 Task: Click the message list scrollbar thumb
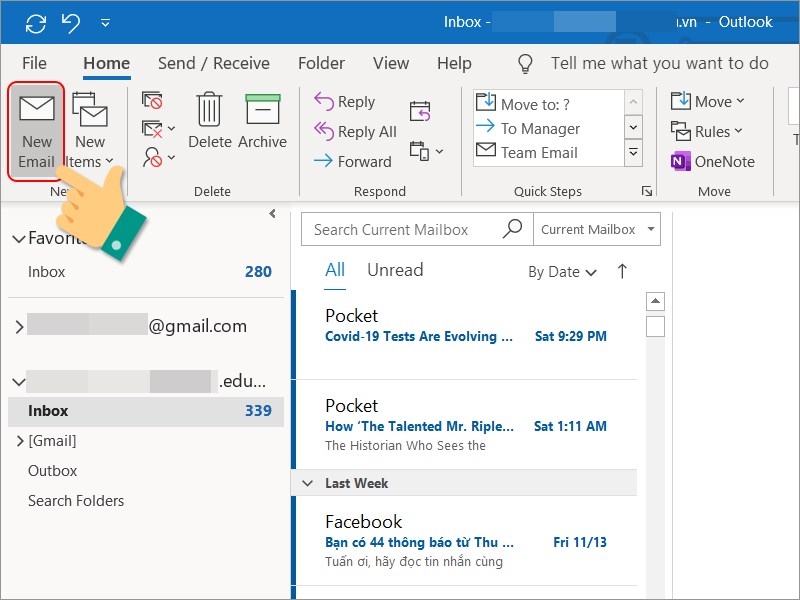coord(655,327)
